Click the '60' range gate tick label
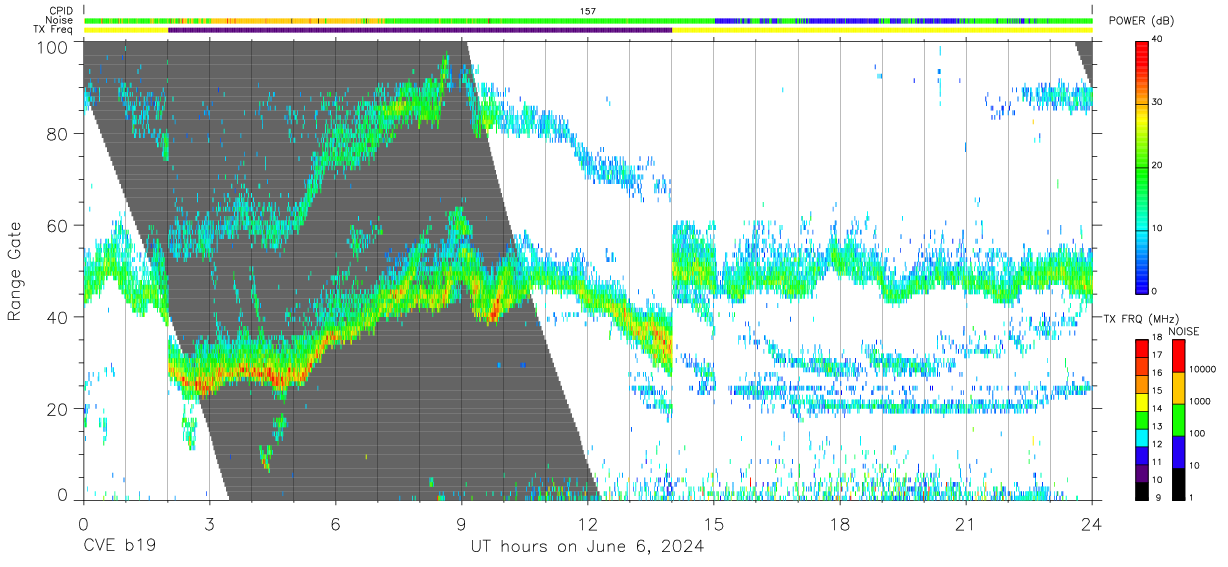The width and height of the screenshot is (1228, 567). point(58,226)
